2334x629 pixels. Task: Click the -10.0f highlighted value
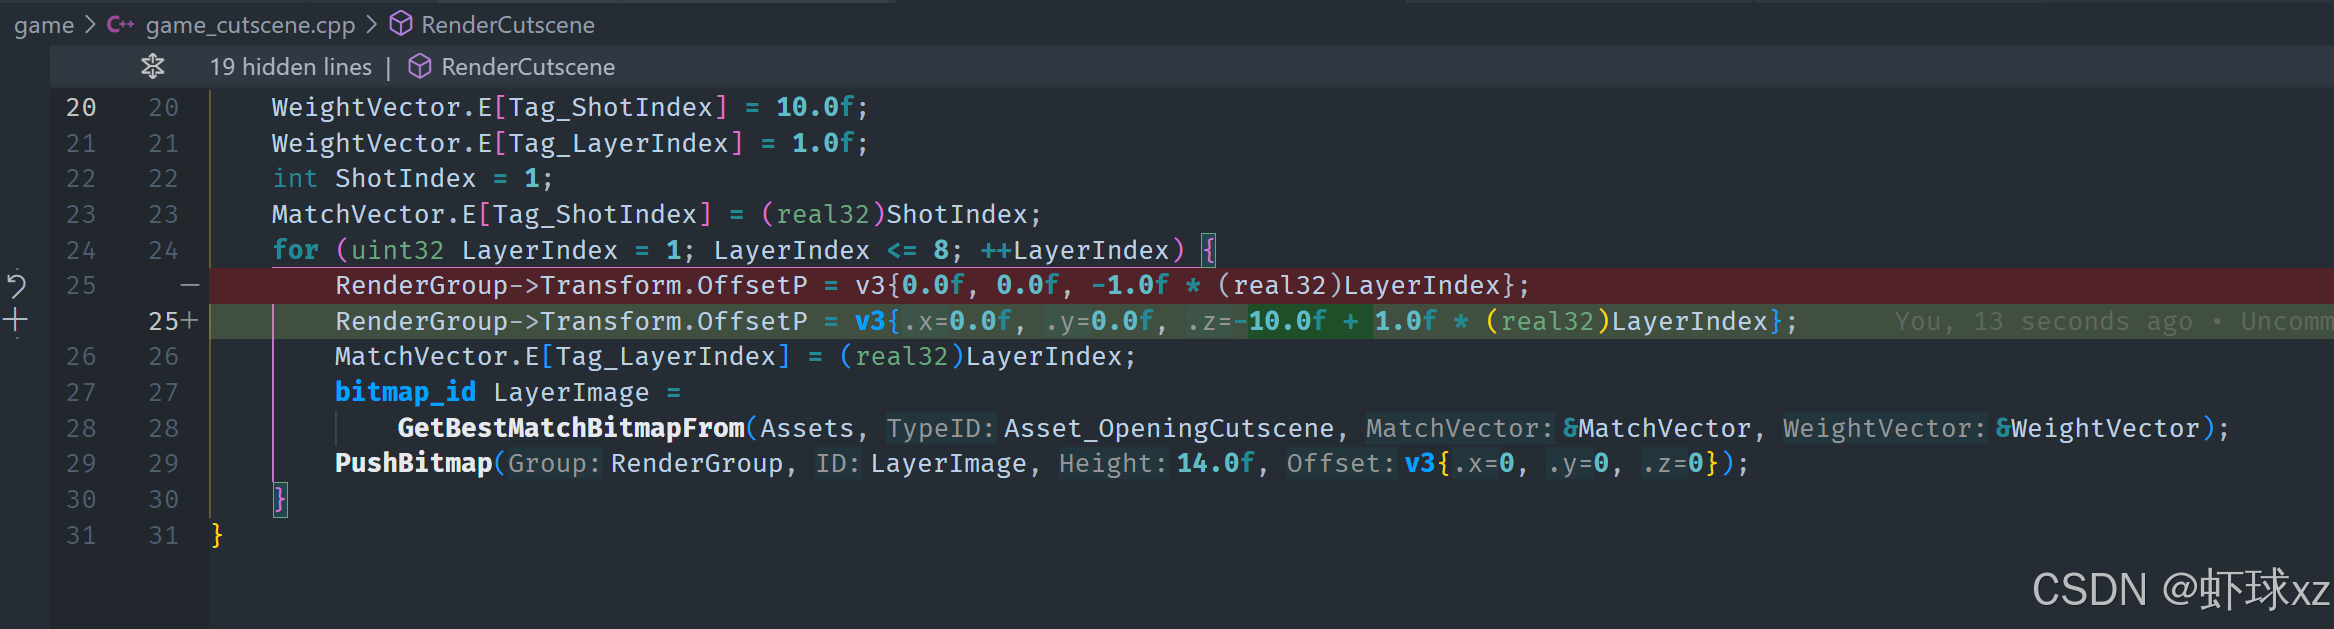tap(1279, 321)
